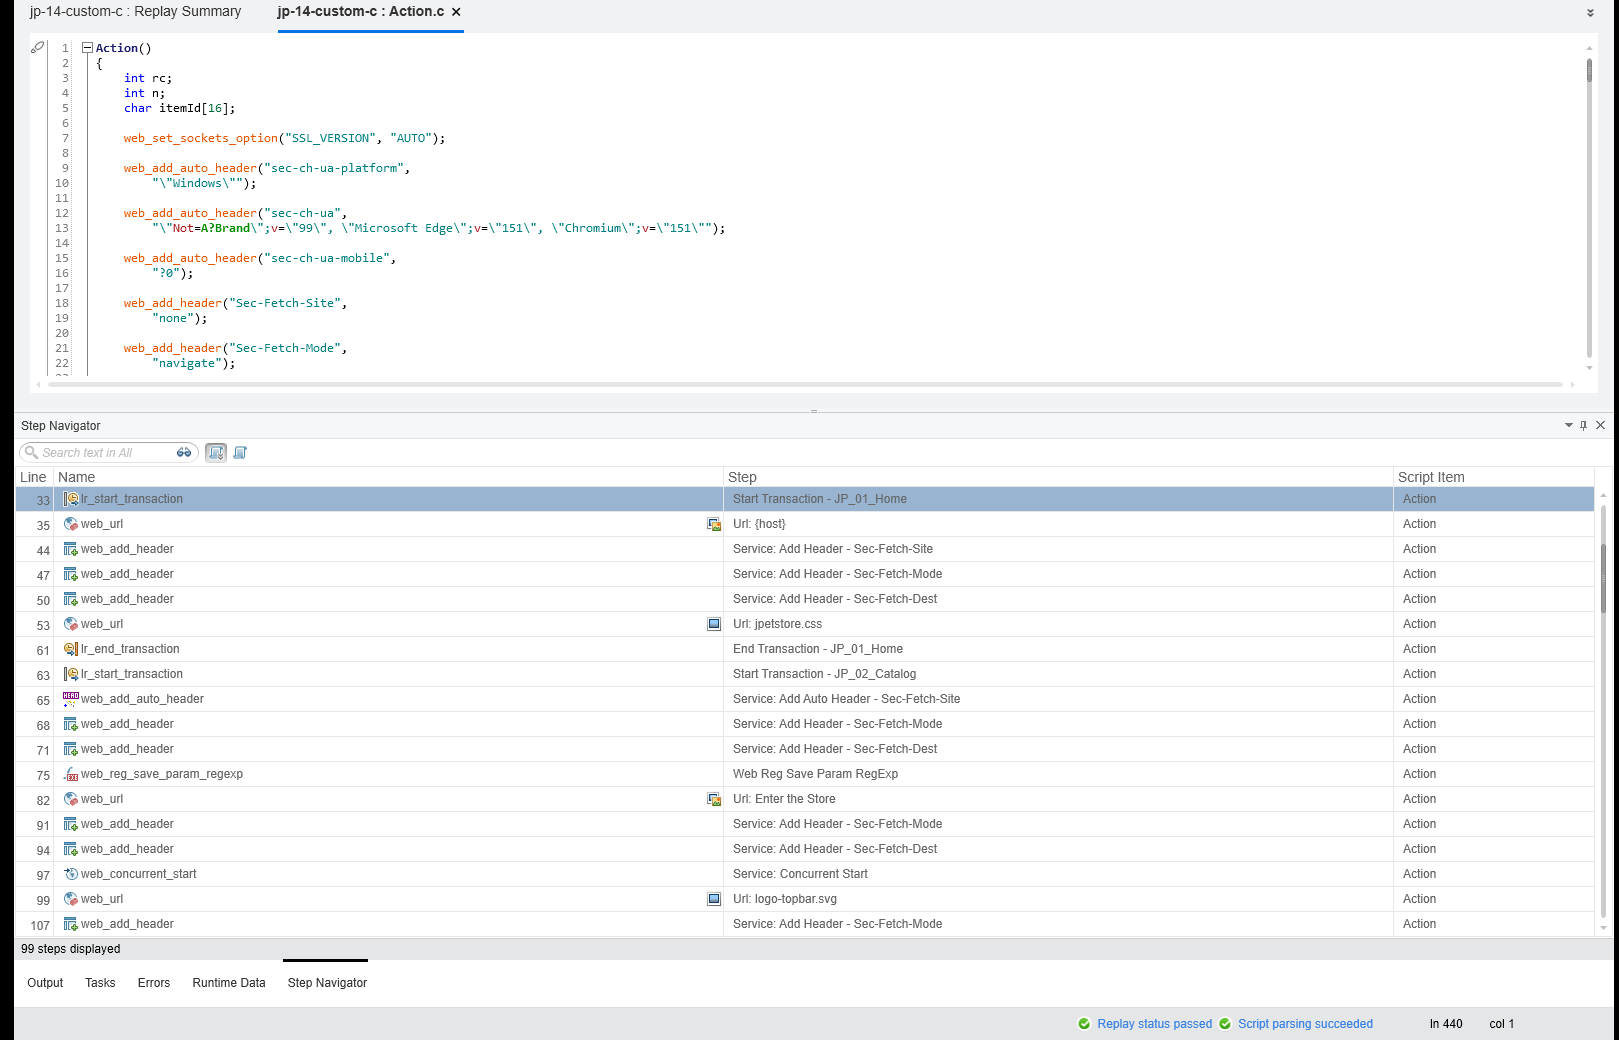Click the web_add_header icon on line 47
1619x1040 pixels.
click(71, 574)
